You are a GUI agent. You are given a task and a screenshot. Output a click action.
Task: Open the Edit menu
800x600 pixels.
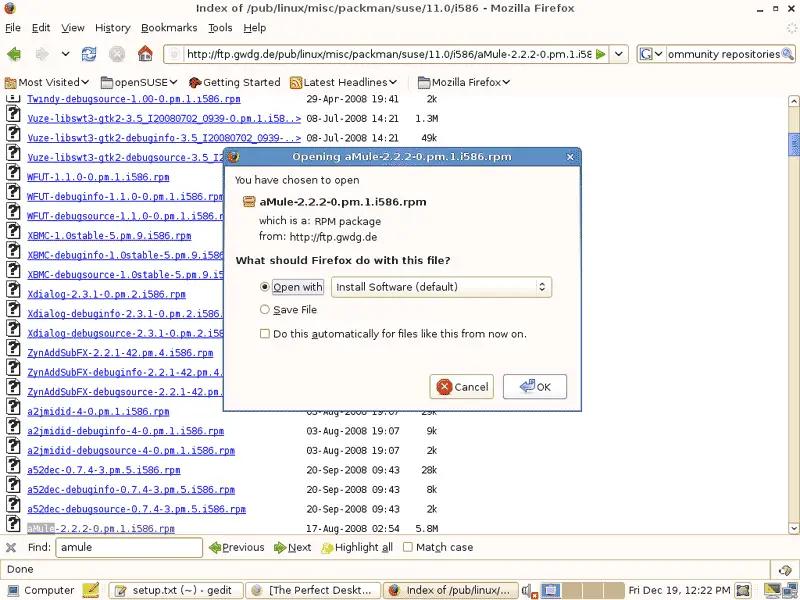point(41,28)
